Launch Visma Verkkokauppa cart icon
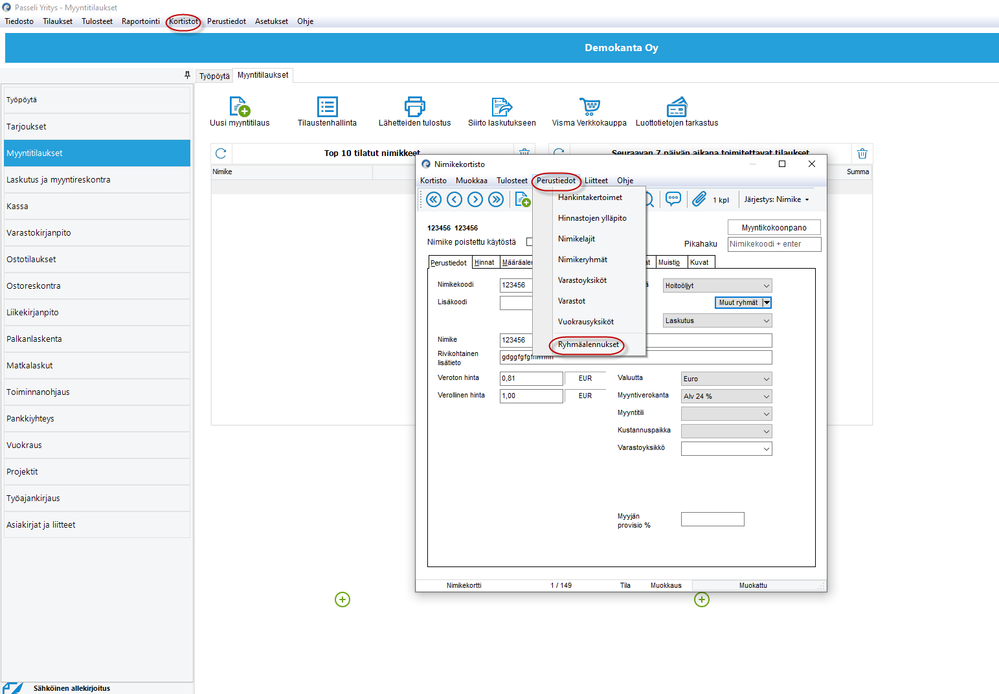Image resolution: width=999 pixels, height=694 pixels. 589,106
